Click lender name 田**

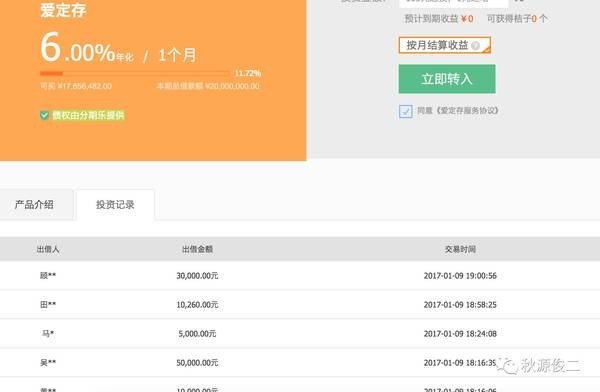[48, 305]
